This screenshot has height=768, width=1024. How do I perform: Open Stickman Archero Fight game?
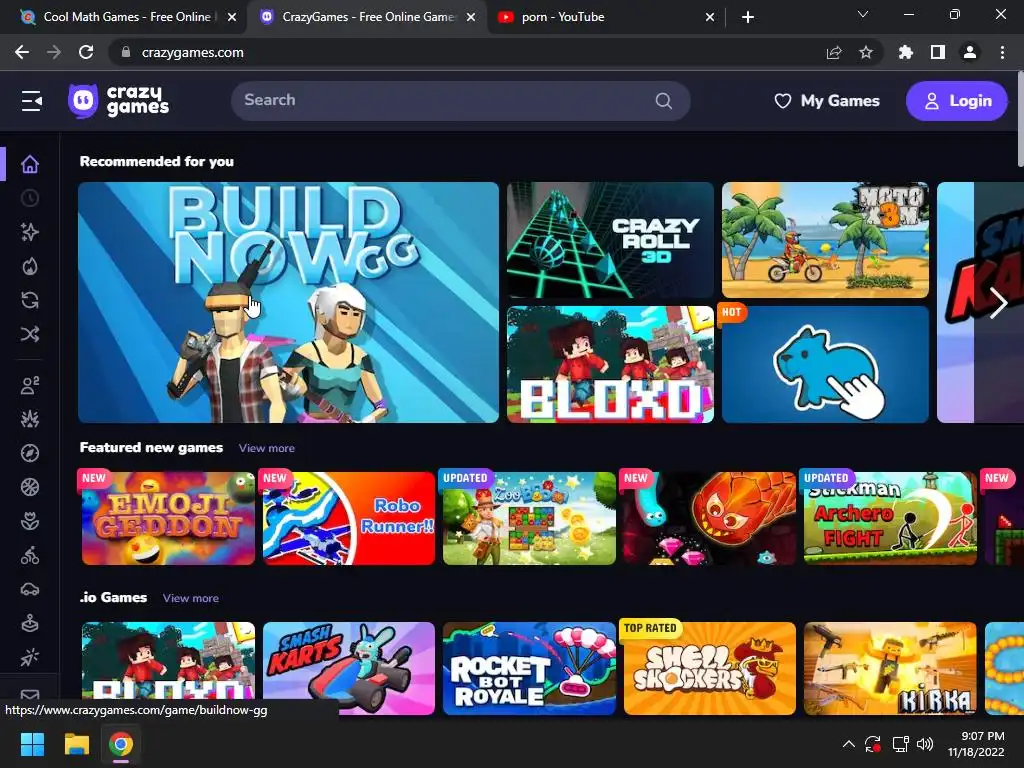890,519
